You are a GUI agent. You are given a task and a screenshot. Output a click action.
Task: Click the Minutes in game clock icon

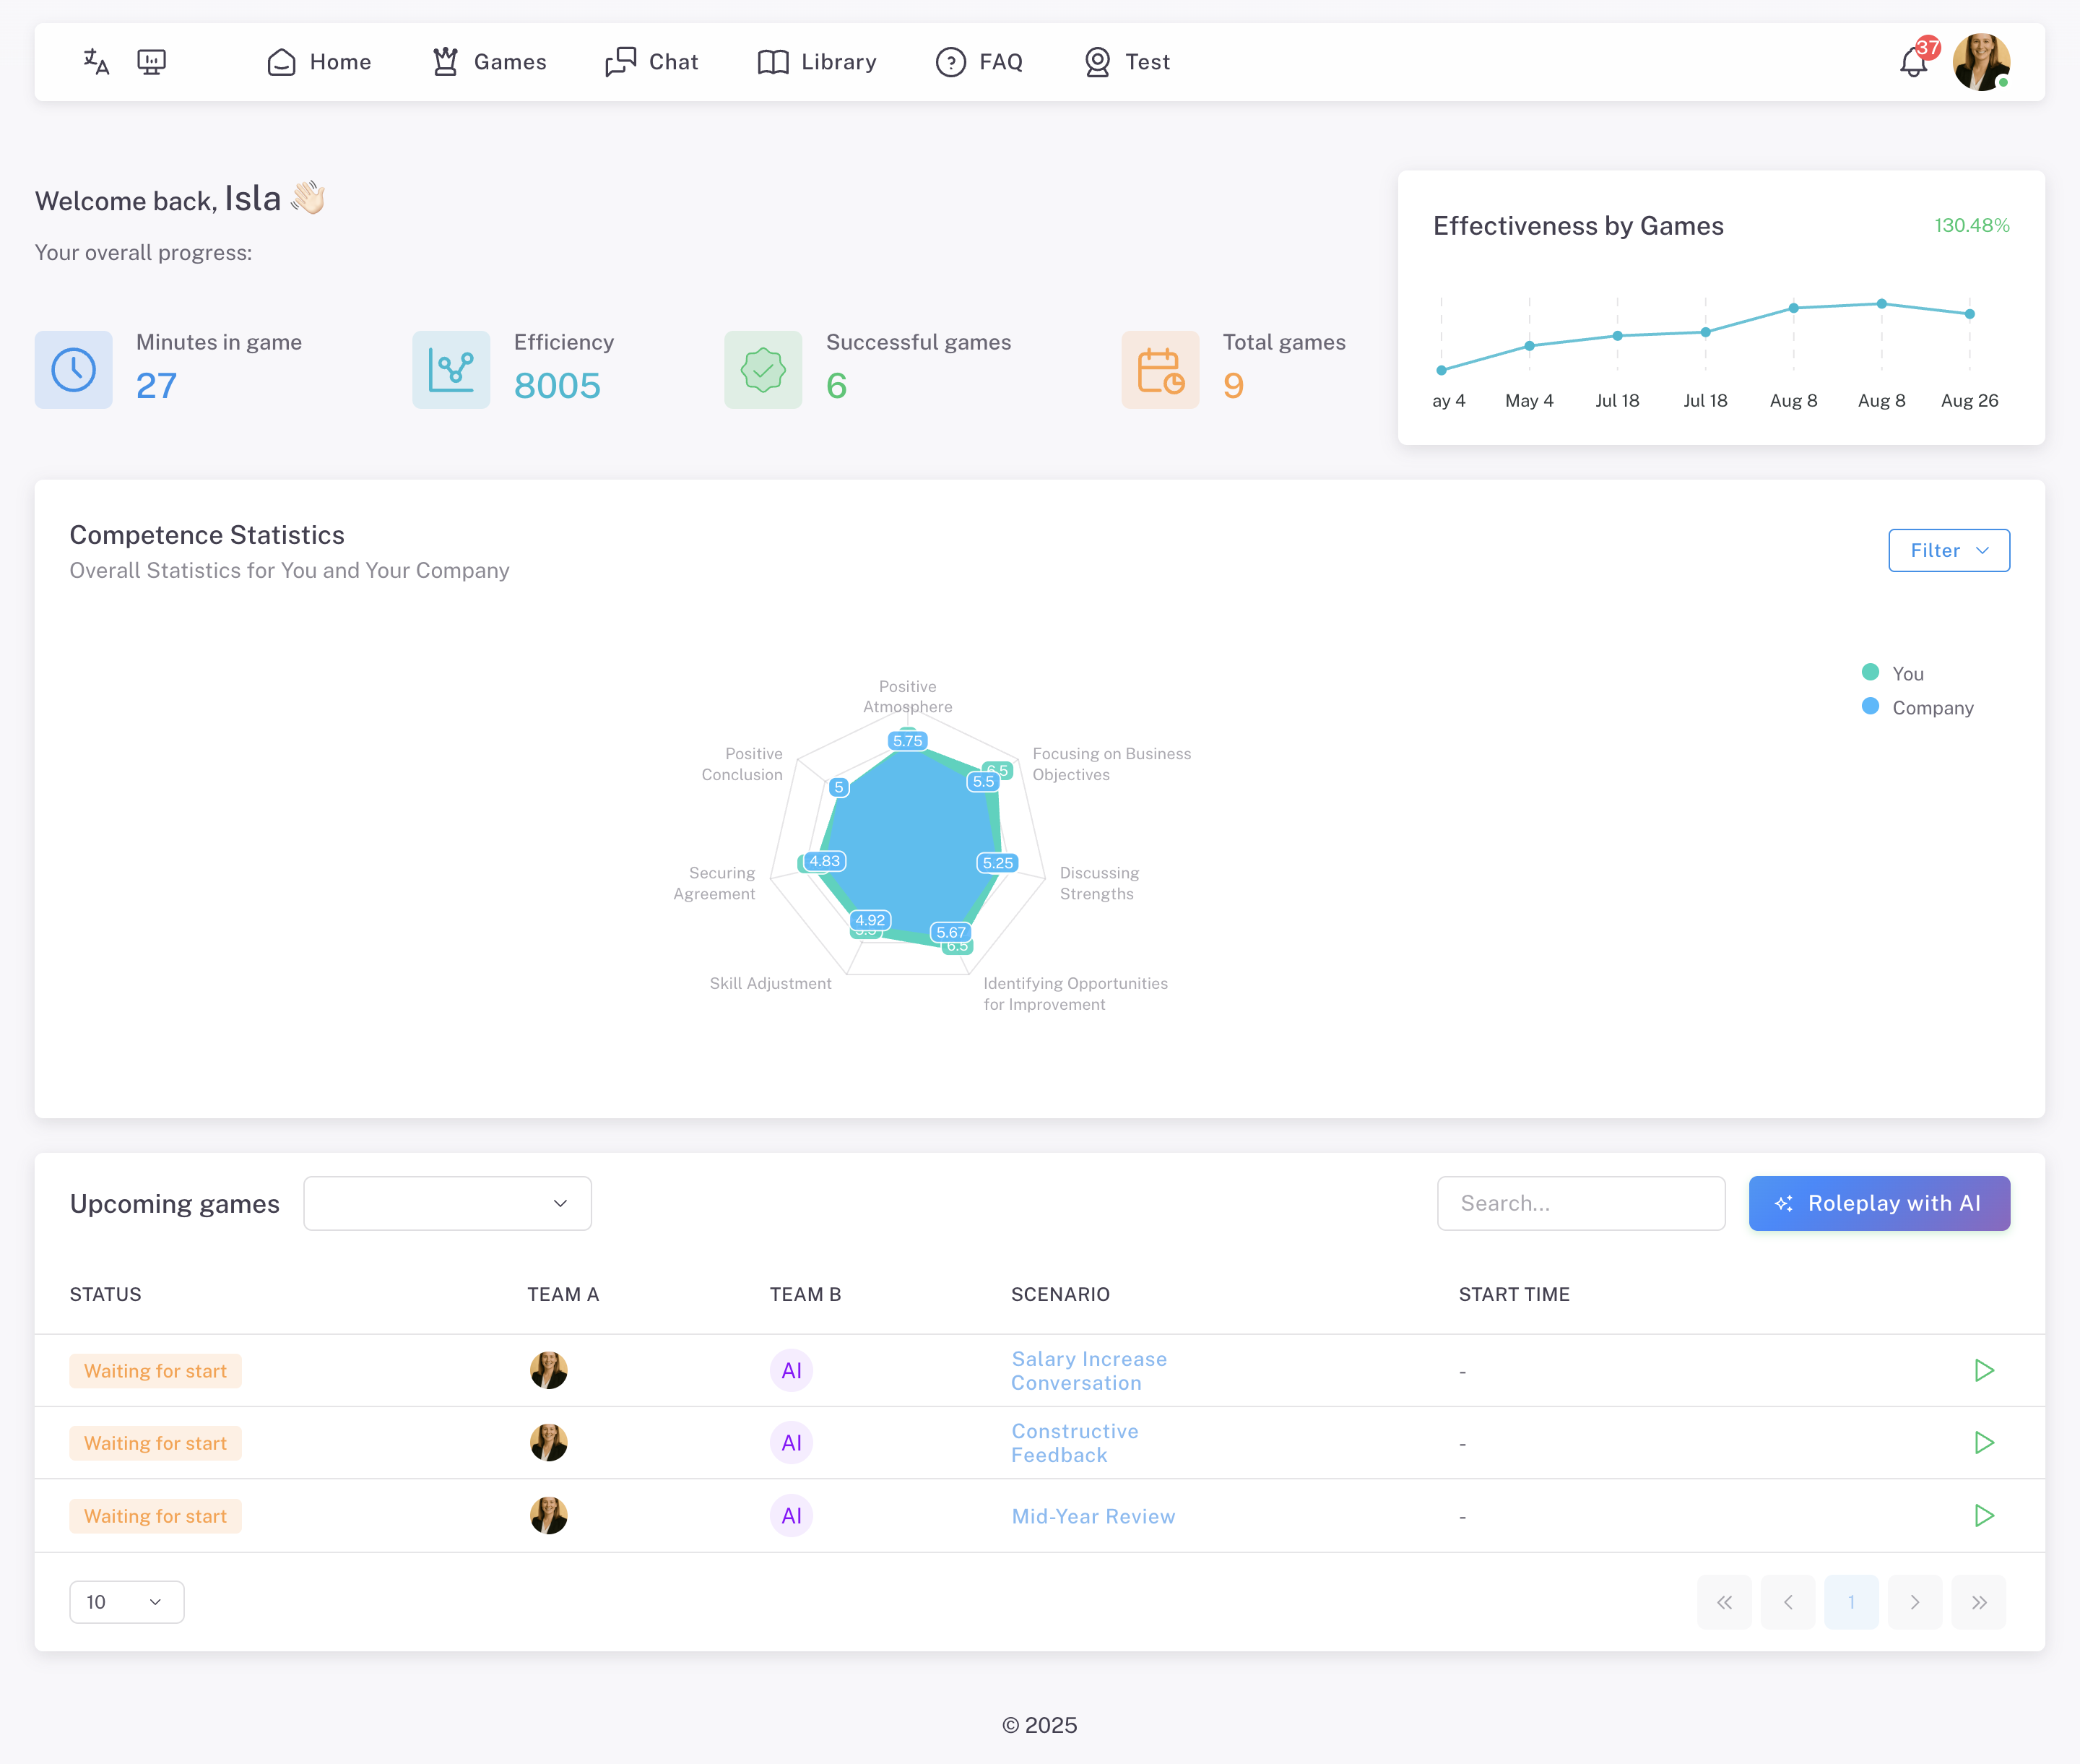[x=74, y=370]
